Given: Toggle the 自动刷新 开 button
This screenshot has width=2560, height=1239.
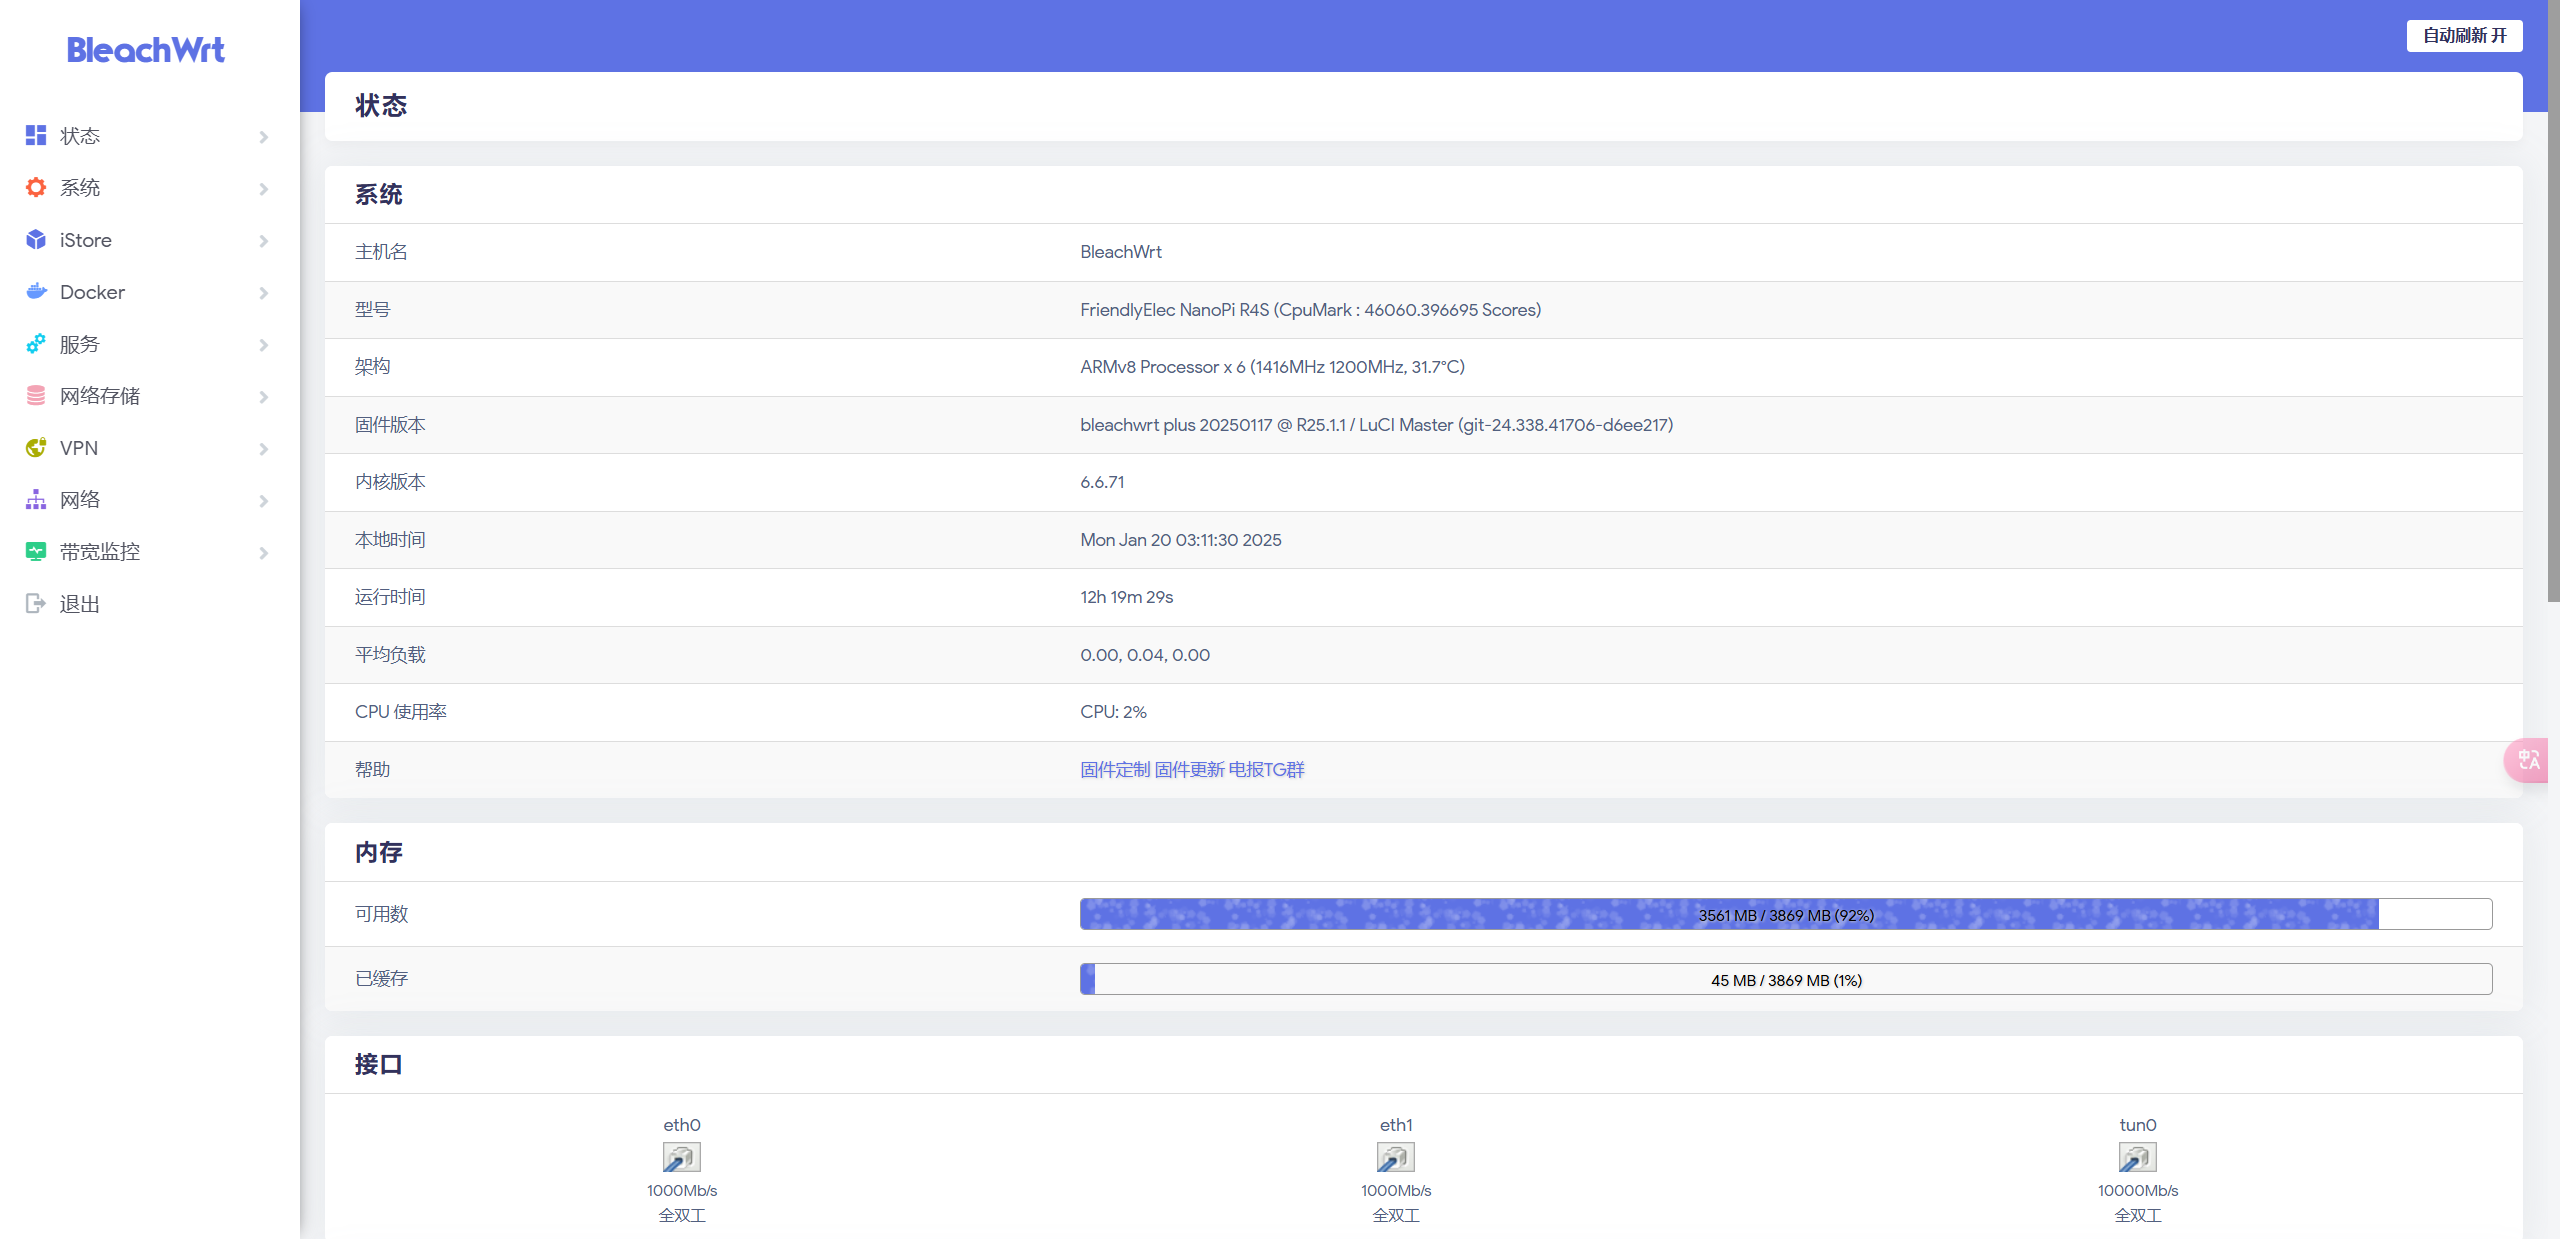Looking at the screenshot, I should (2464, 36).
